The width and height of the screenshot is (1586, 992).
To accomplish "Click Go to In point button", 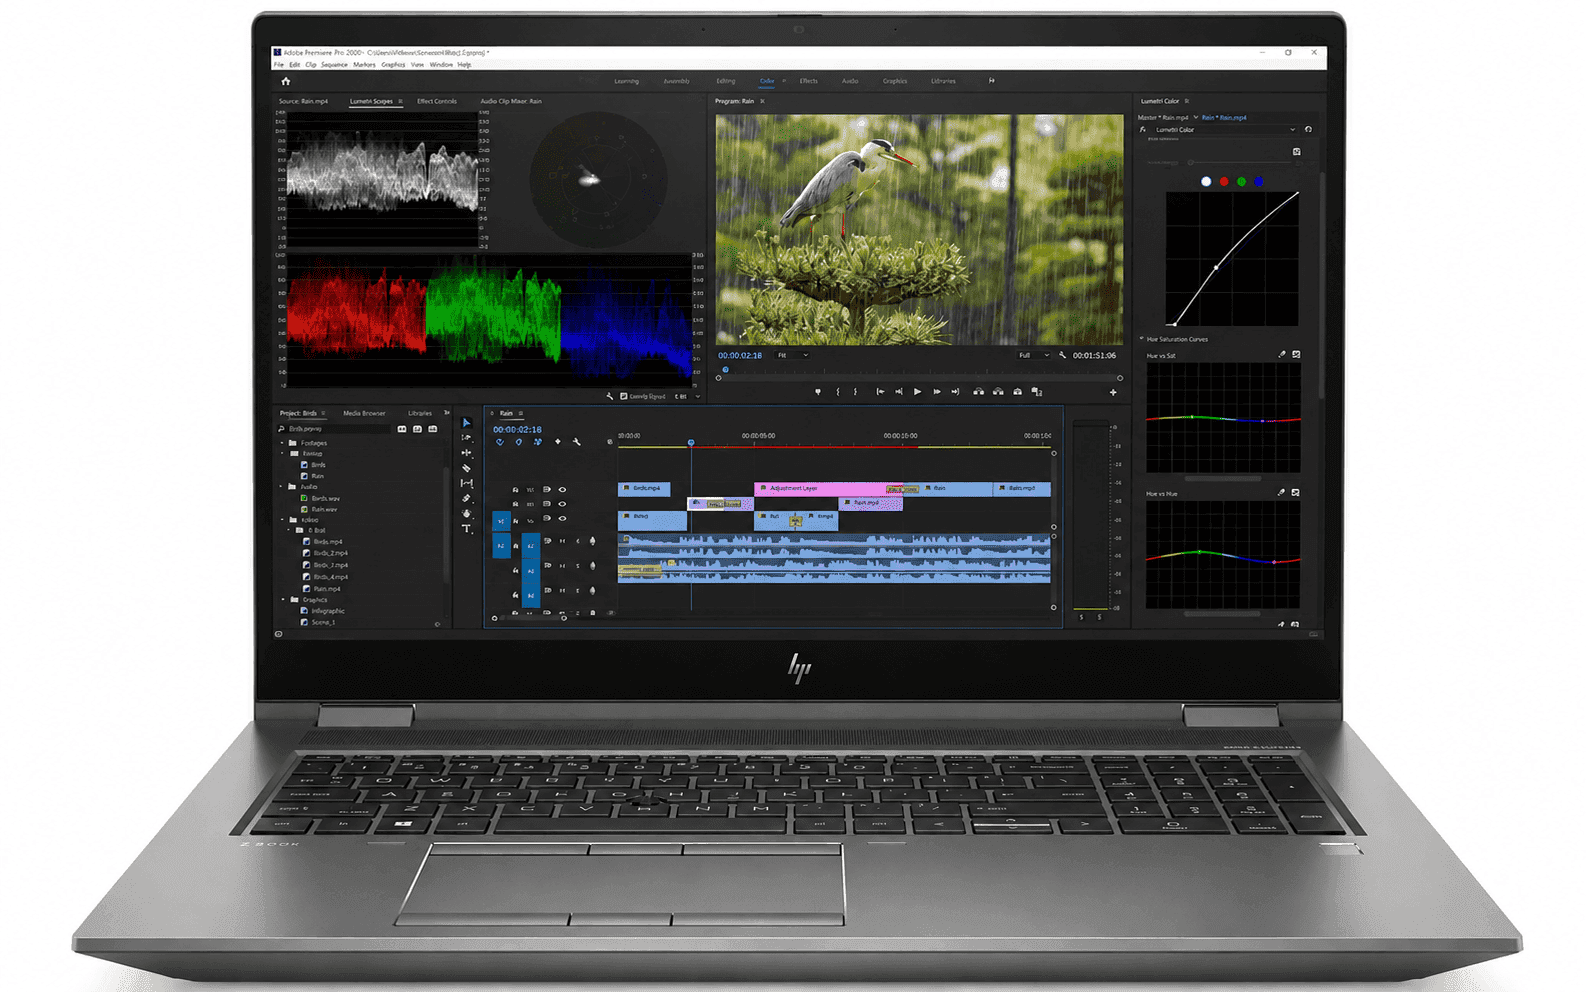I will tap(879, 392).
